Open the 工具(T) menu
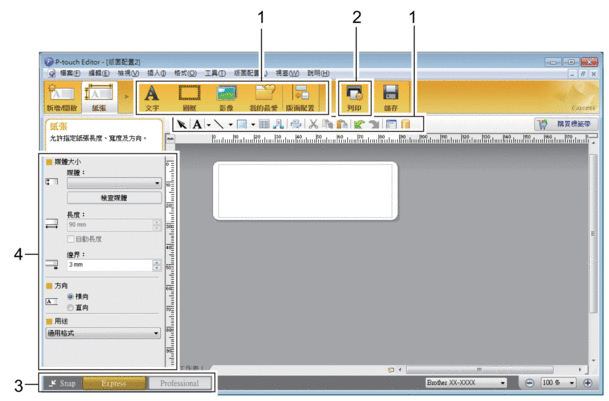 tap(215, 73)
